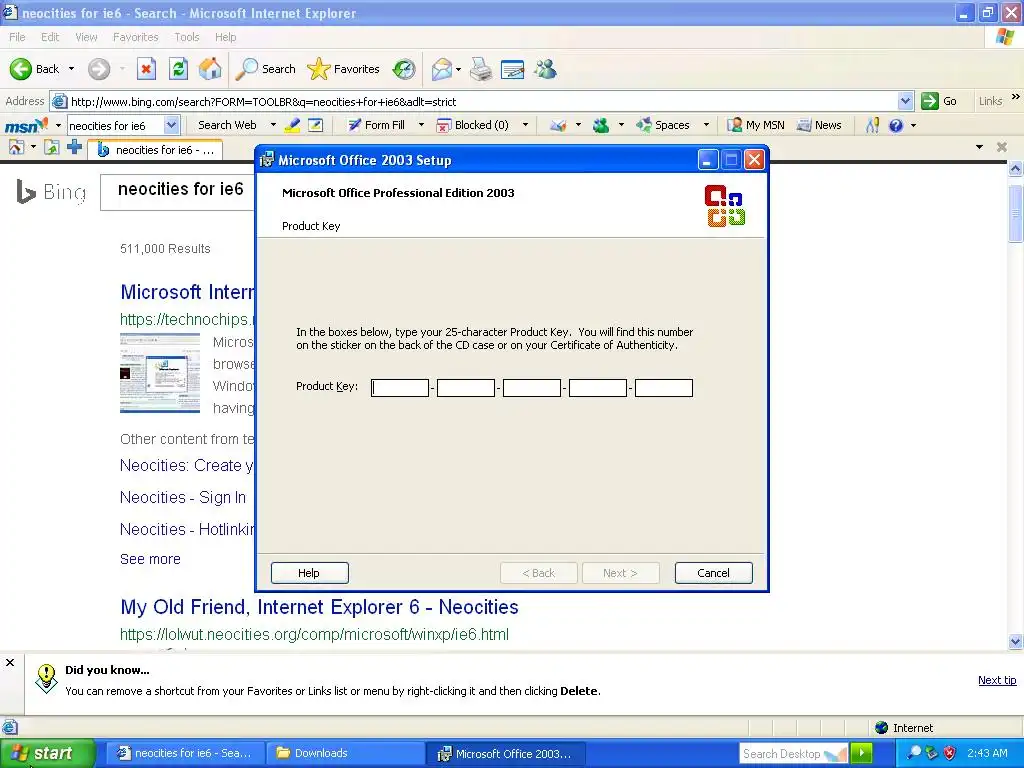1024x768 pixels.
Task: Open the Favorites star in IE toolbar
Action: pos(344,69)
